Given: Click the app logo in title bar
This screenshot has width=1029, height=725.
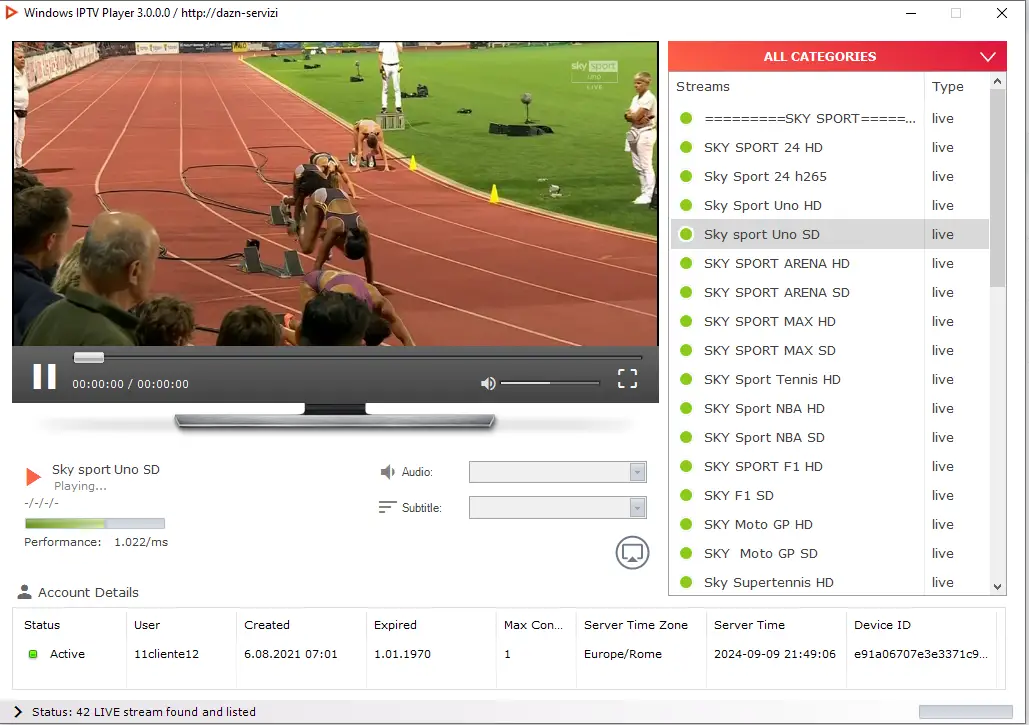Looking at the screenshot, I should pyautogui.click(x=11, y=12).
